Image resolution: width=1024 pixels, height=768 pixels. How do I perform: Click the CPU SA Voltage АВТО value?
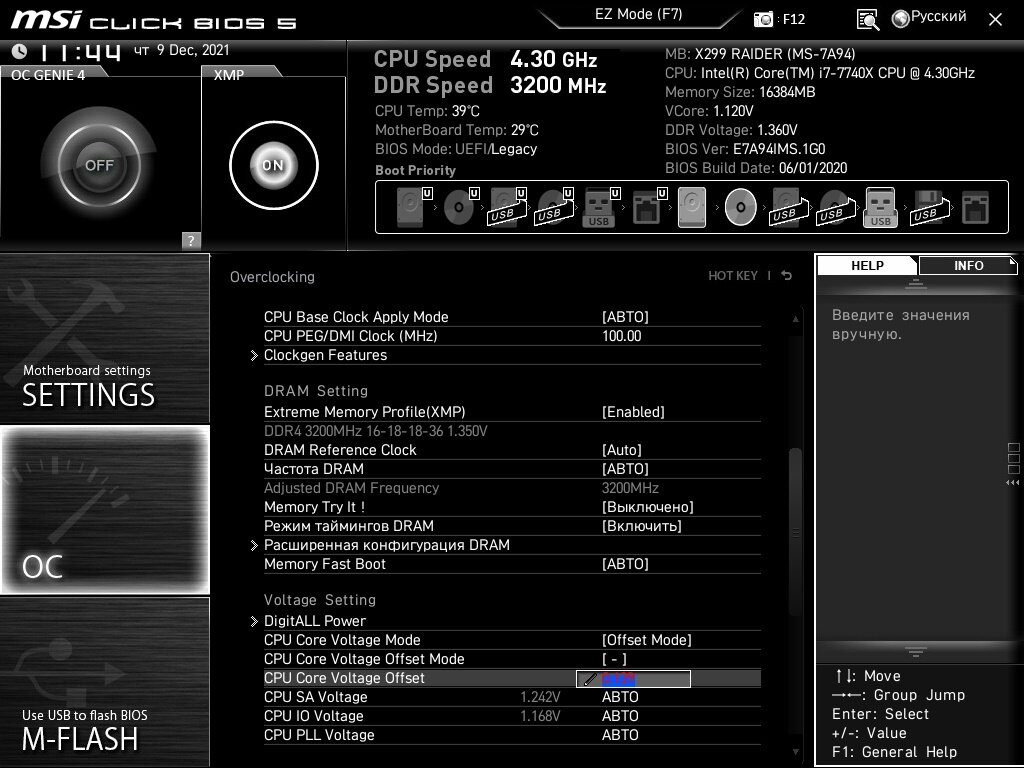(x=620, y=697)
